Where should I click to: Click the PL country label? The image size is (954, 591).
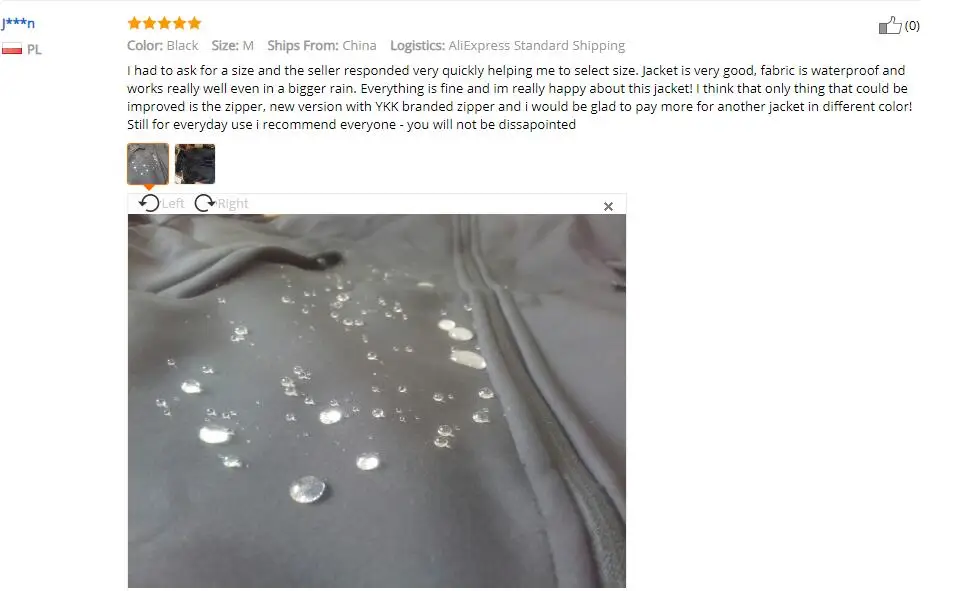[x=34, y=49]
